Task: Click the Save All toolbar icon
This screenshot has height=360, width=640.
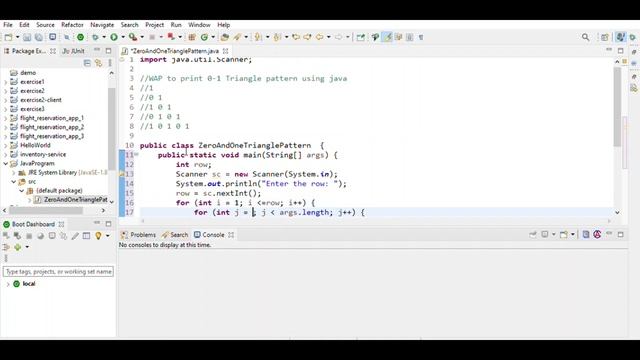Action: pyautogui.click(x=39, y=37)
